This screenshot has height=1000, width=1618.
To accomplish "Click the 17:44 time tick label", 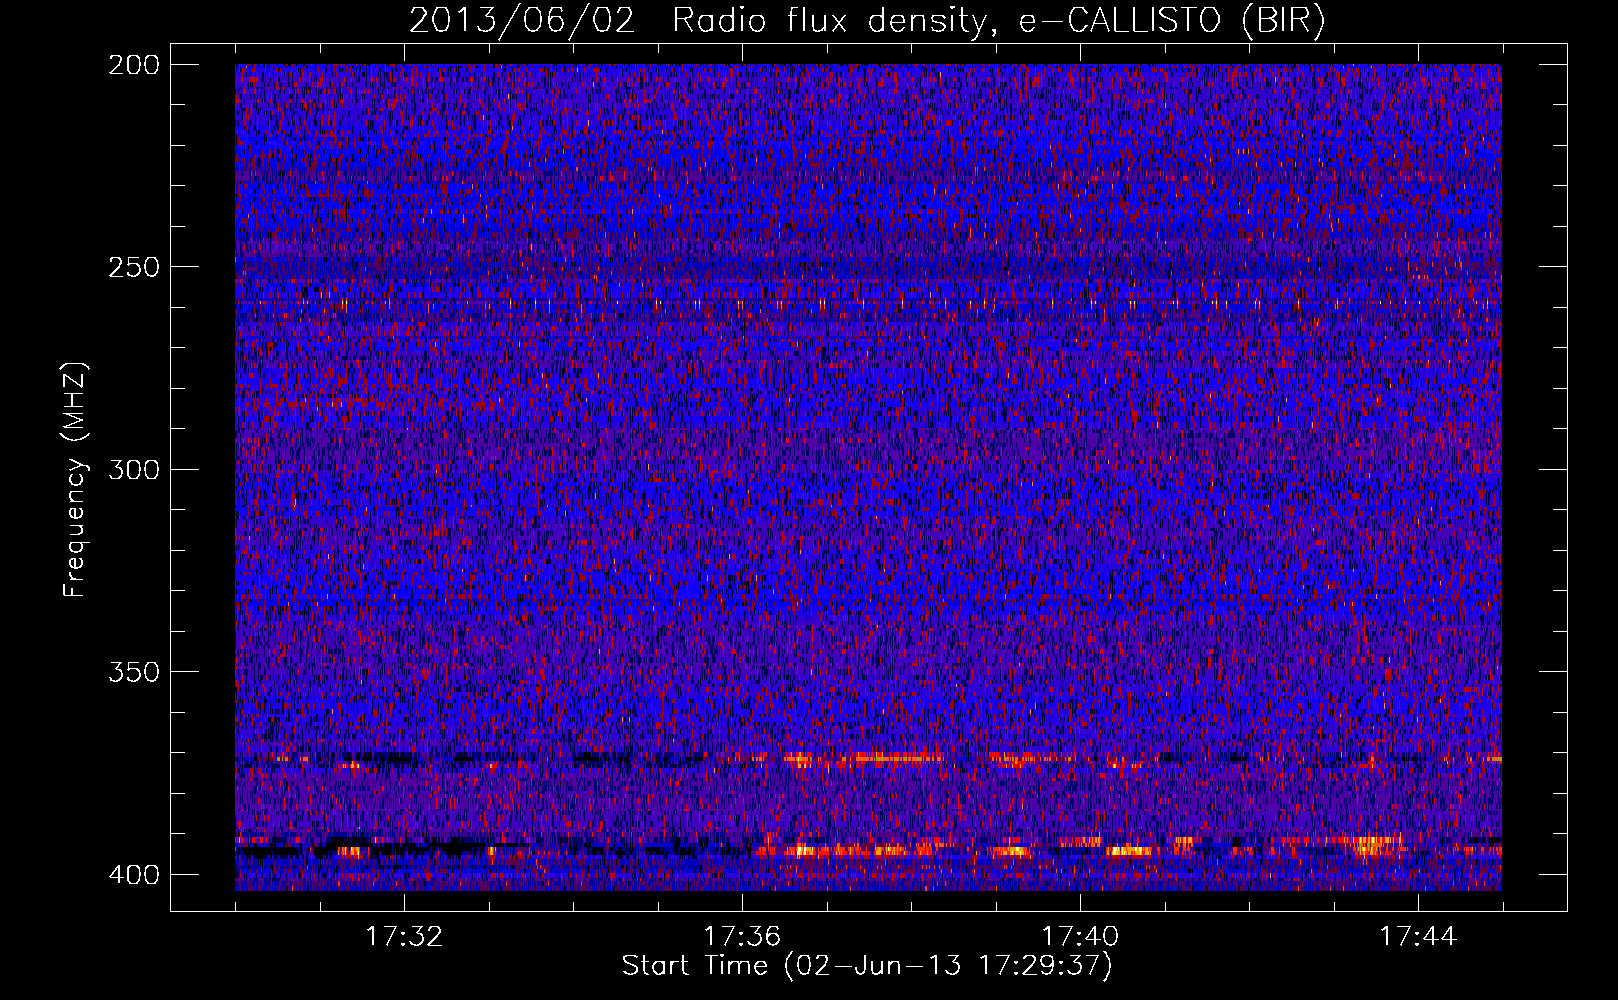I will pyautogui.click(x=1418, y=937).
